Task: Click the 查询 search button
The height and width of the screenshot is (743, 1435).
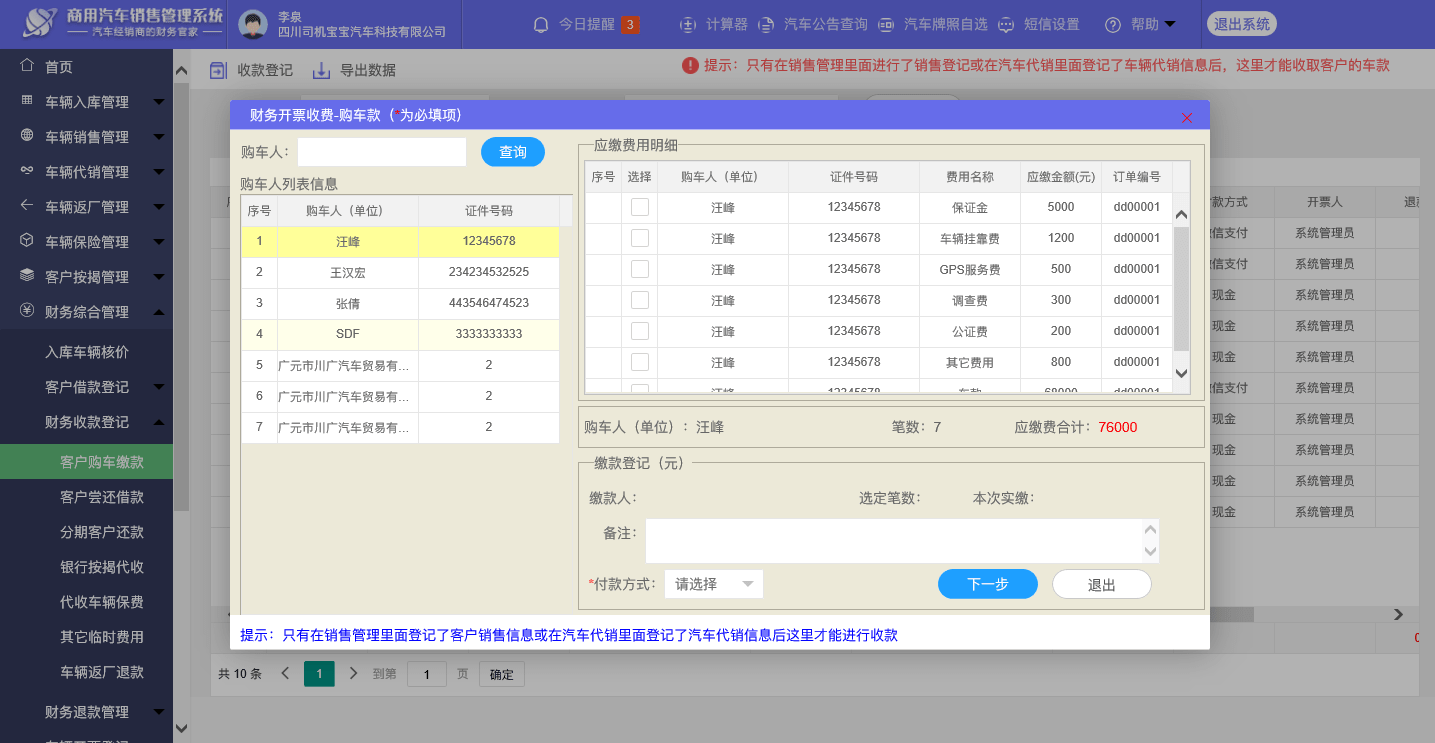Action: (x=513, y=152)
